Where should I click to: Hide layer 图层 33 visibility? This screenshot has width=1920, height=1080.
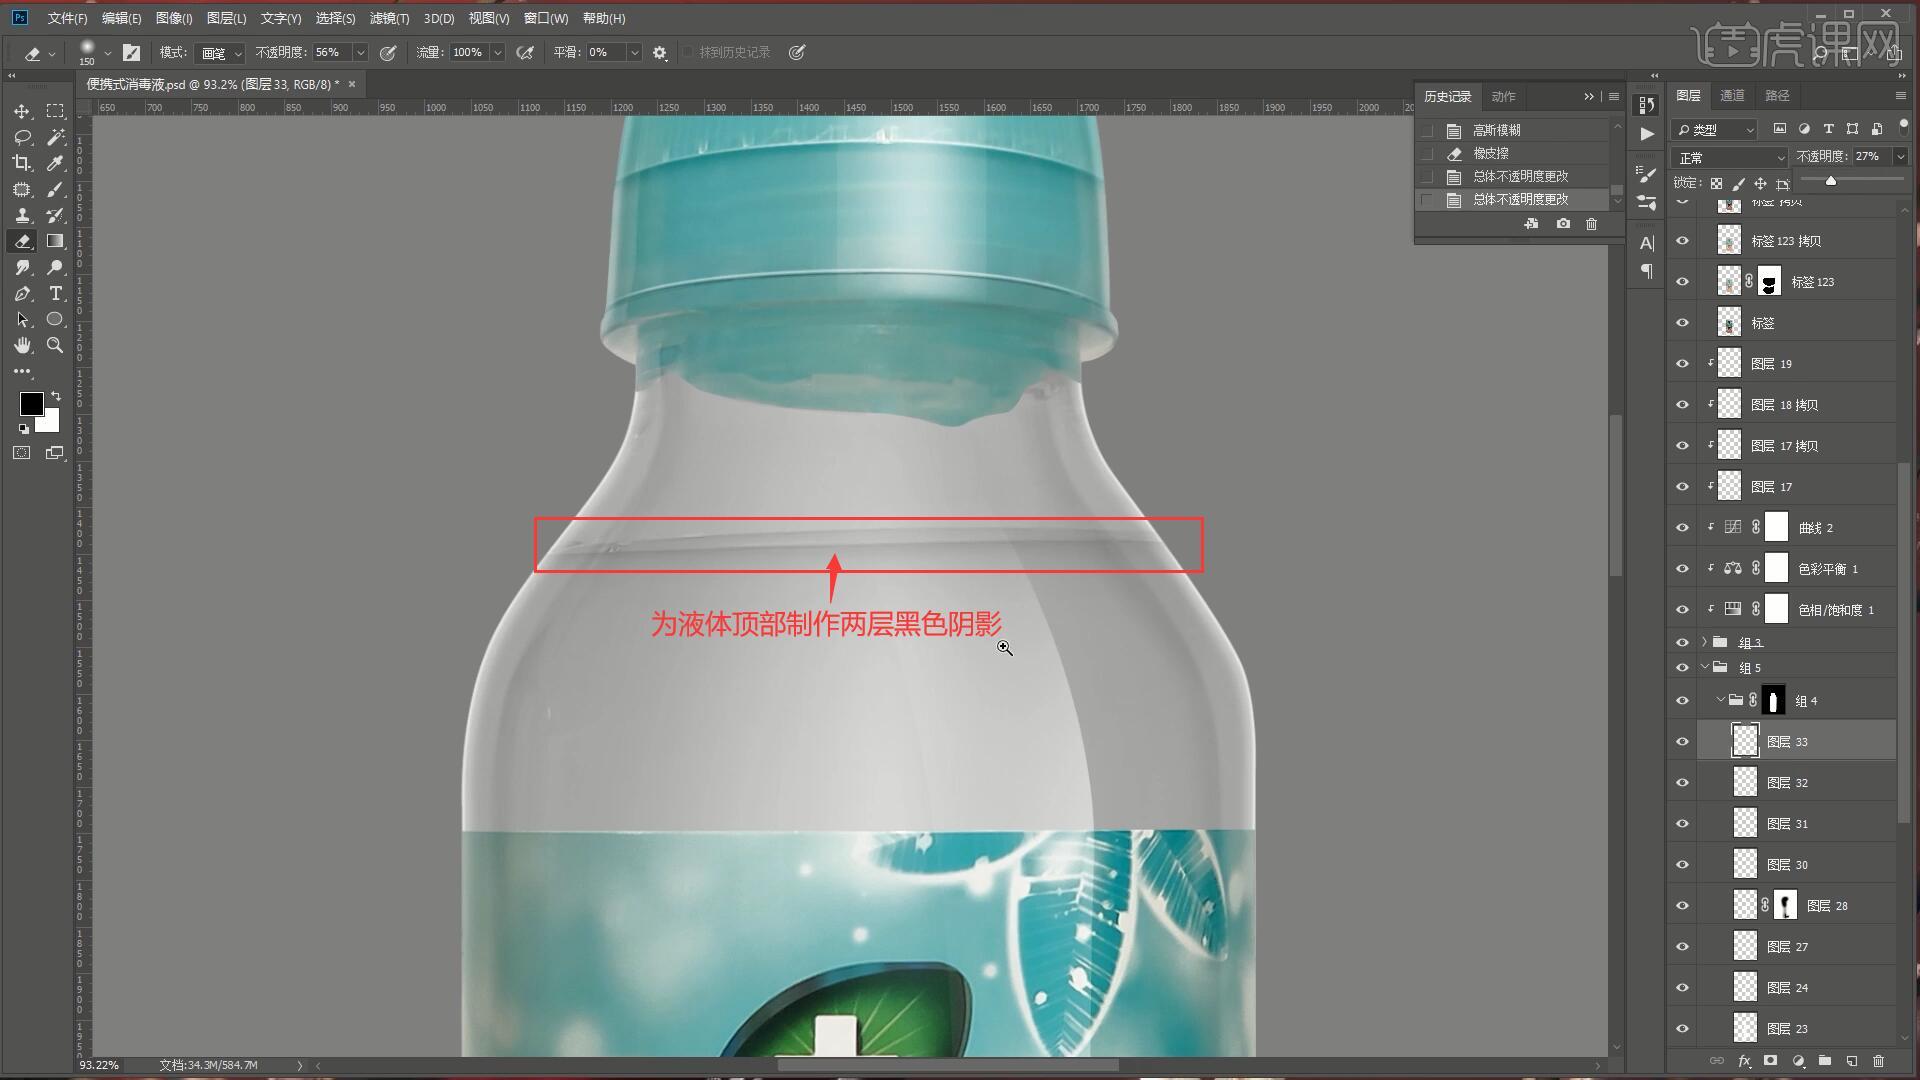(x=1682, y=742)
